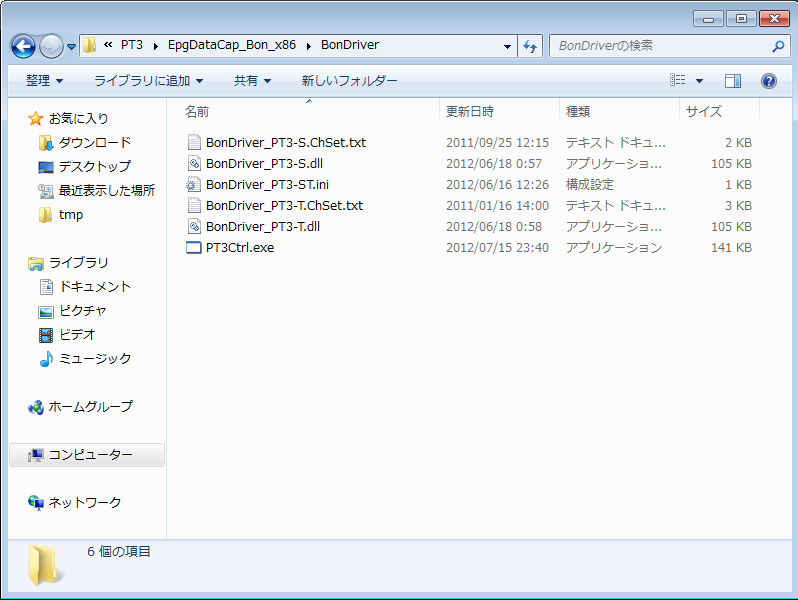Click 新しいフォルダー button
Viewport: 798px width, 600px height.
pyautogui.click(x=349, y=80)
